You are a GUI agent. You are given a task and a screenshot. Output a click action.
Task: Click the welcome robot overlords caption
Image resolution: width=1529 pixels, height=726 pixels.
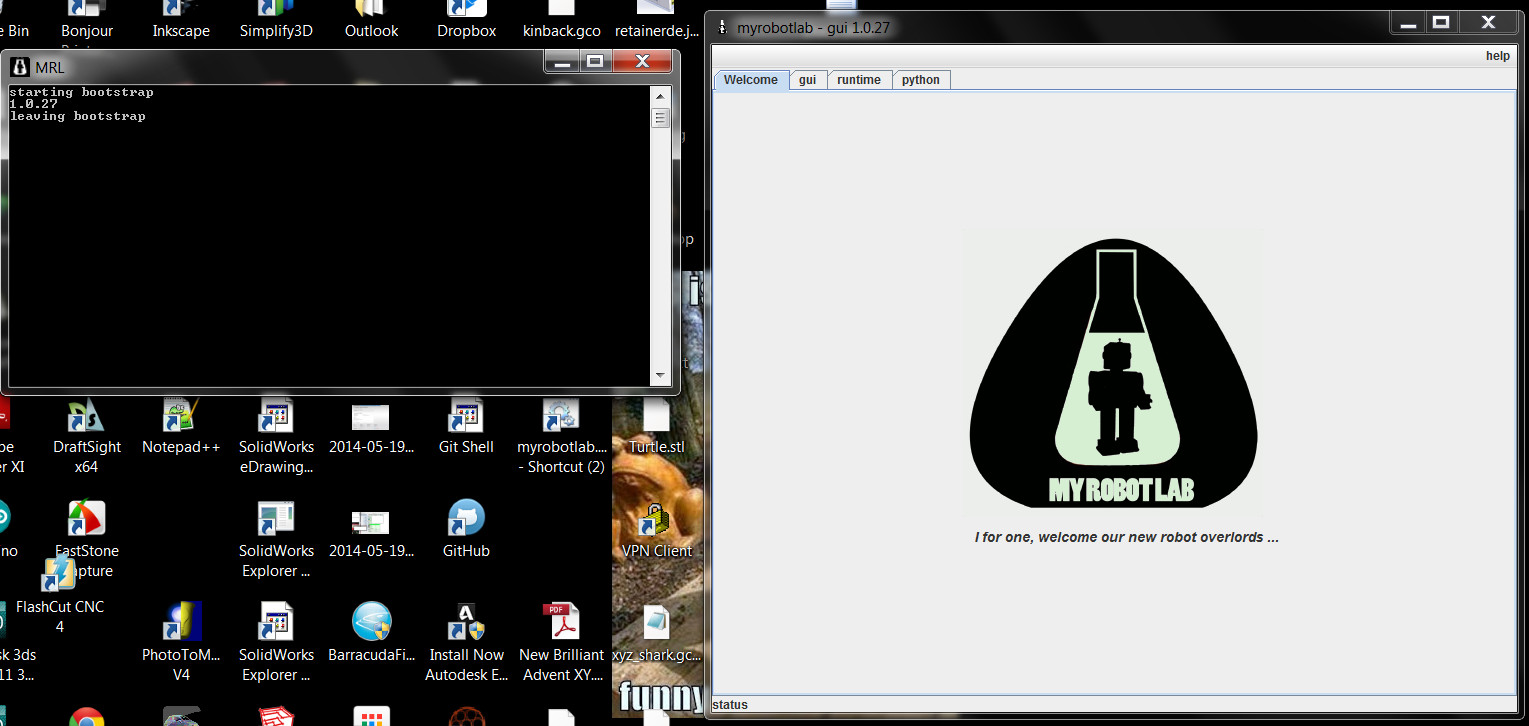pos(1126,537)
